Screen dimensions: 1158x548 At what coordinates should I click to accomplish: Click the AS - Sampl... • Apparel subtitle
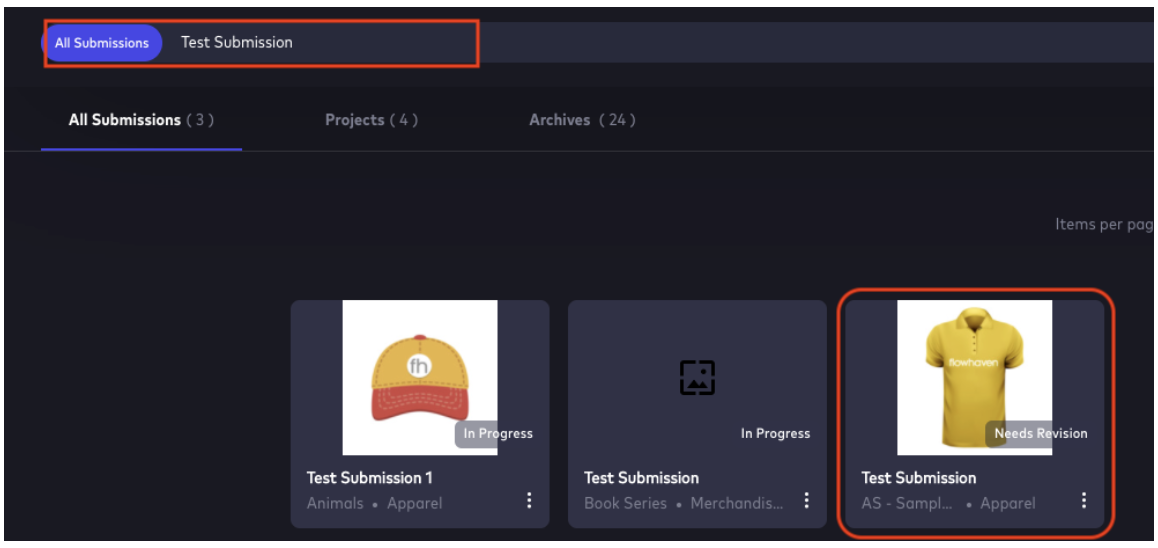coord(948,504)
